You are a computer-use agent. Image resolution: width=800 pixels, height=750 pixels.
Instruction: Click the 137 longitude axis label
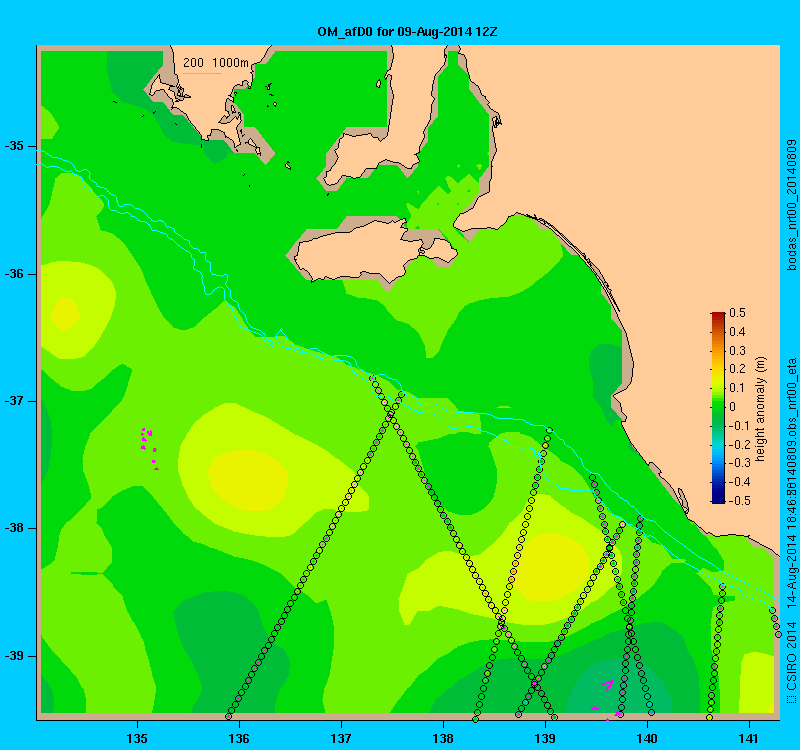coord(341,739)
